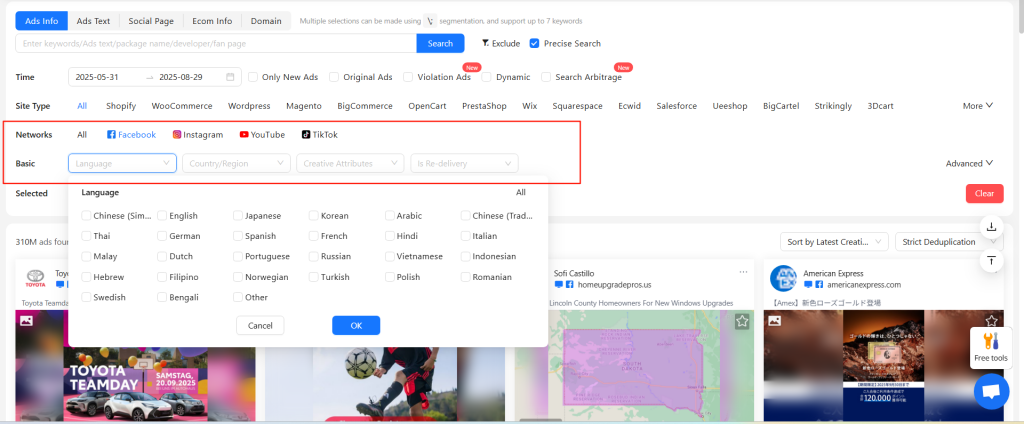This screenshot has height=424, width=1024.
Task: Click the red Clear button
Action: (x=984, y=193)
